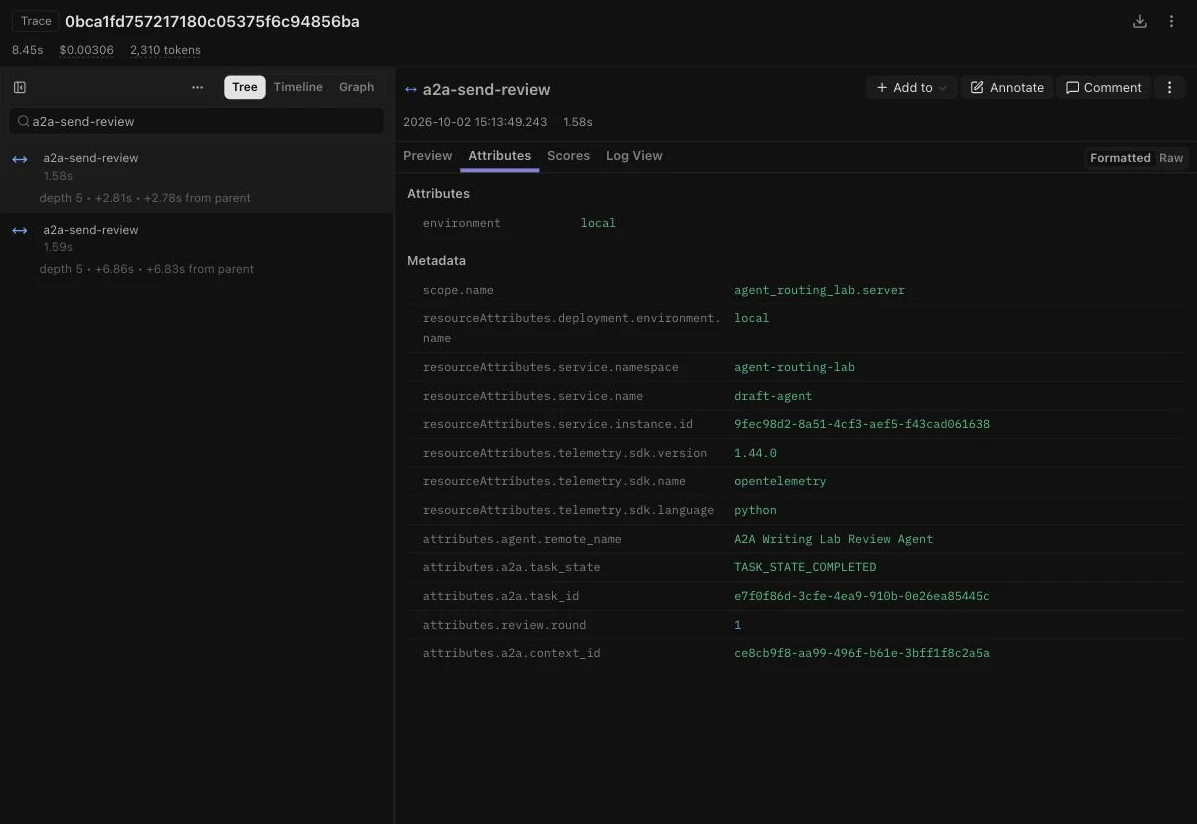Viewport: 1197px width, 824px height.
Task: Click the $0.00306 cost value
Action: tap(86, 50)
